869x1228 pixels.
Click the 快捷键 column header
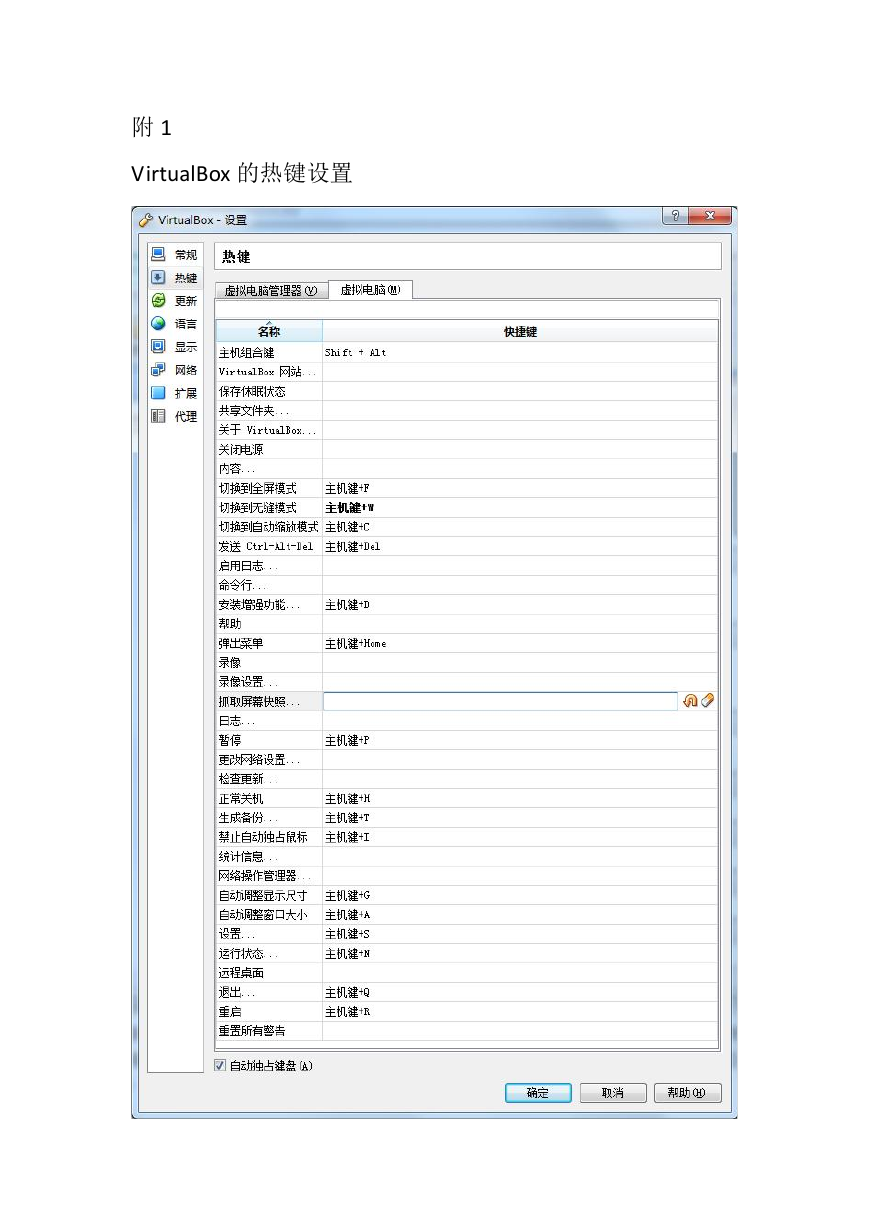[x=520, y=331]
